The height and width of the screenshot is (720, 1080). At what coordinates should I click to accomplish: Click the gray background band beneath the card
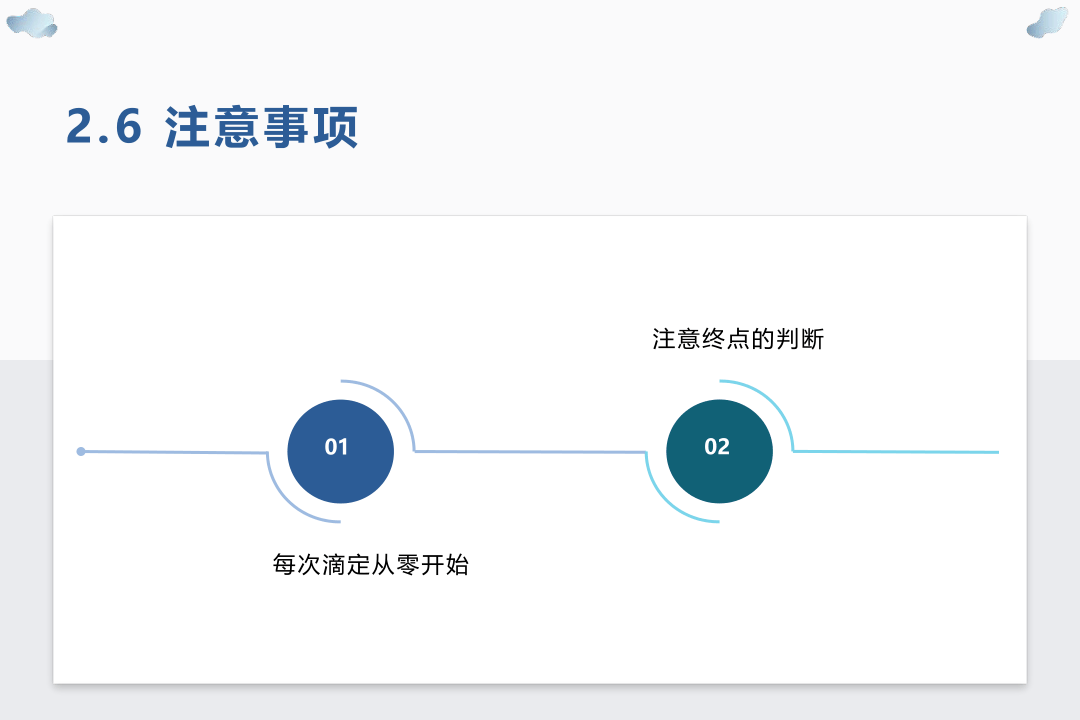pyautogui.click(x=540, y=703)
